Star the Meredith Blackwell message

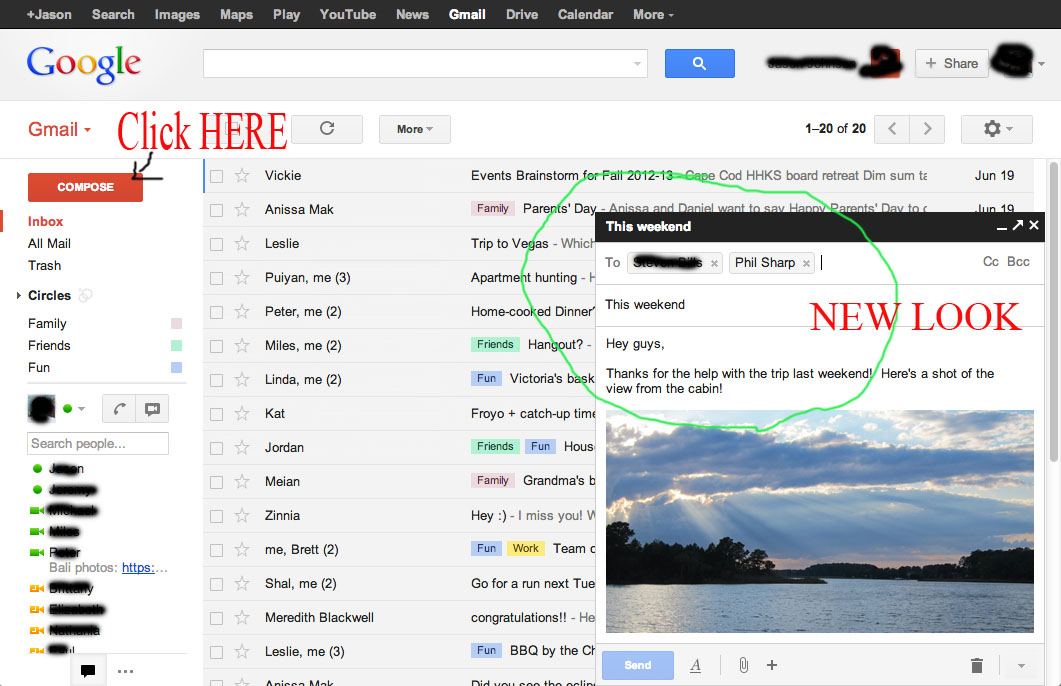242,618
